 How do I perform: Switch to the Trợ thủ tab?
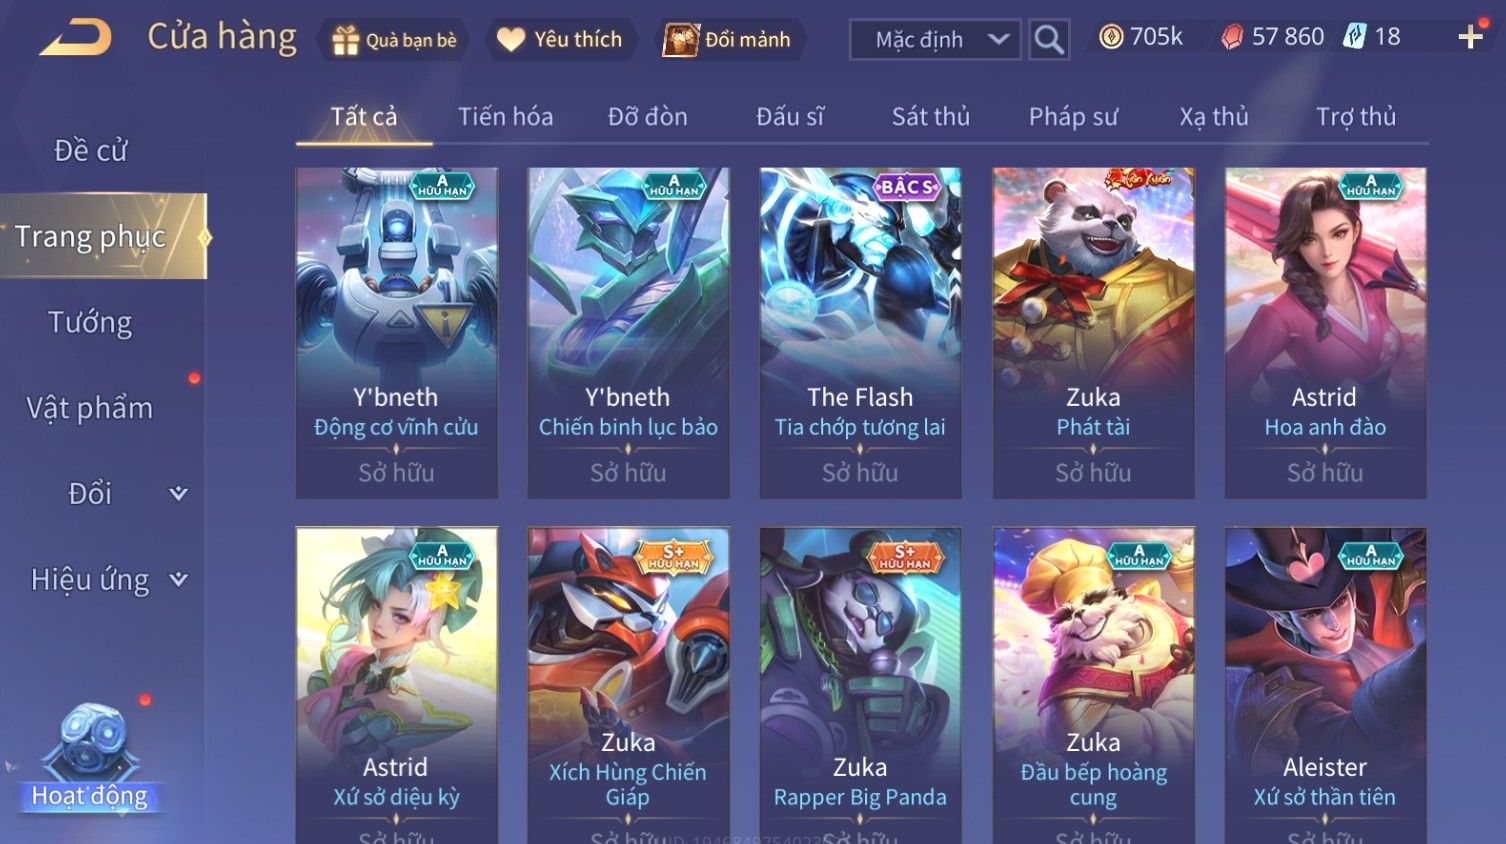pyautogui.click(x=1355, y=117)
